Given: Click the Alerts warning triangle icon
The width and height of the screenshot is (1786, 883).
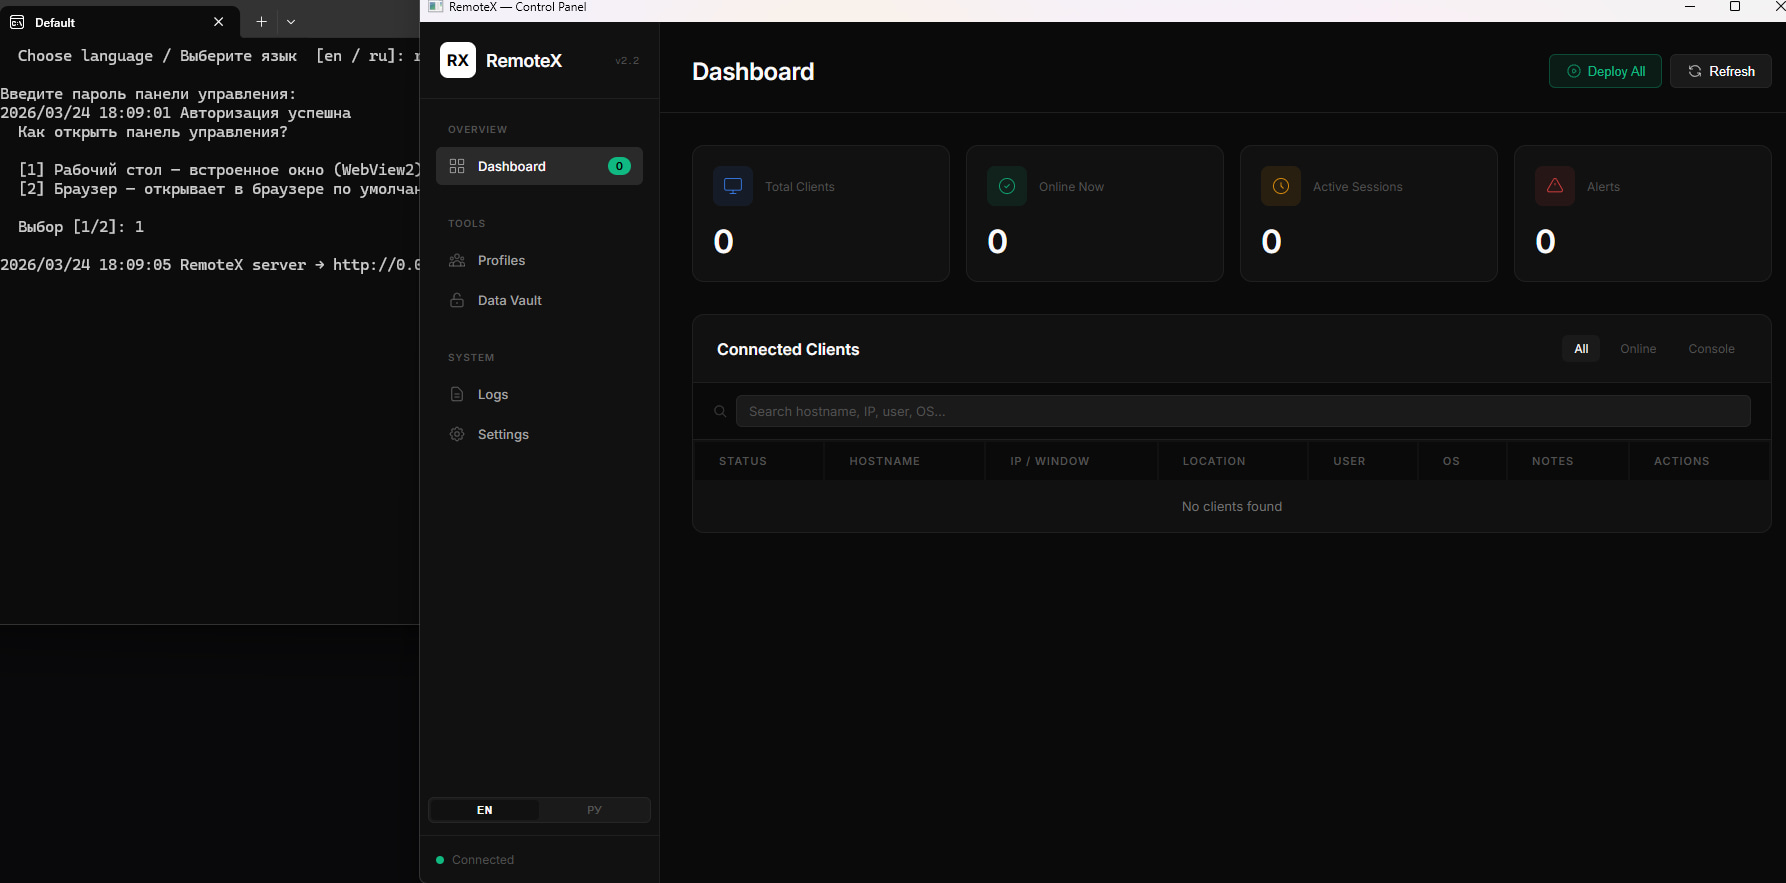Looking at the screenshot, I should pos(1555,186).
